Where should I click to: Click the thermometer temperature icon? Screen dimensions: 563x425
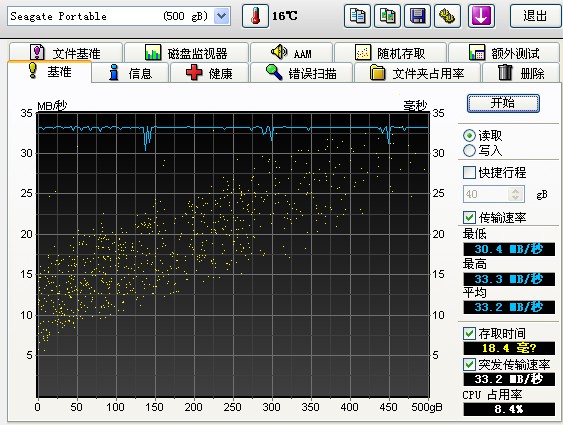(255, 16)
